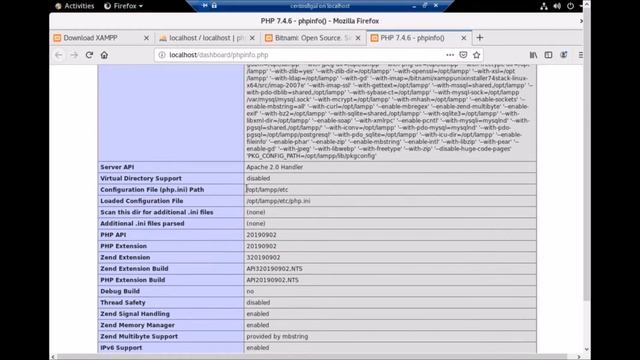Close the localhost phpMyAdmin tab

(252, 38)
